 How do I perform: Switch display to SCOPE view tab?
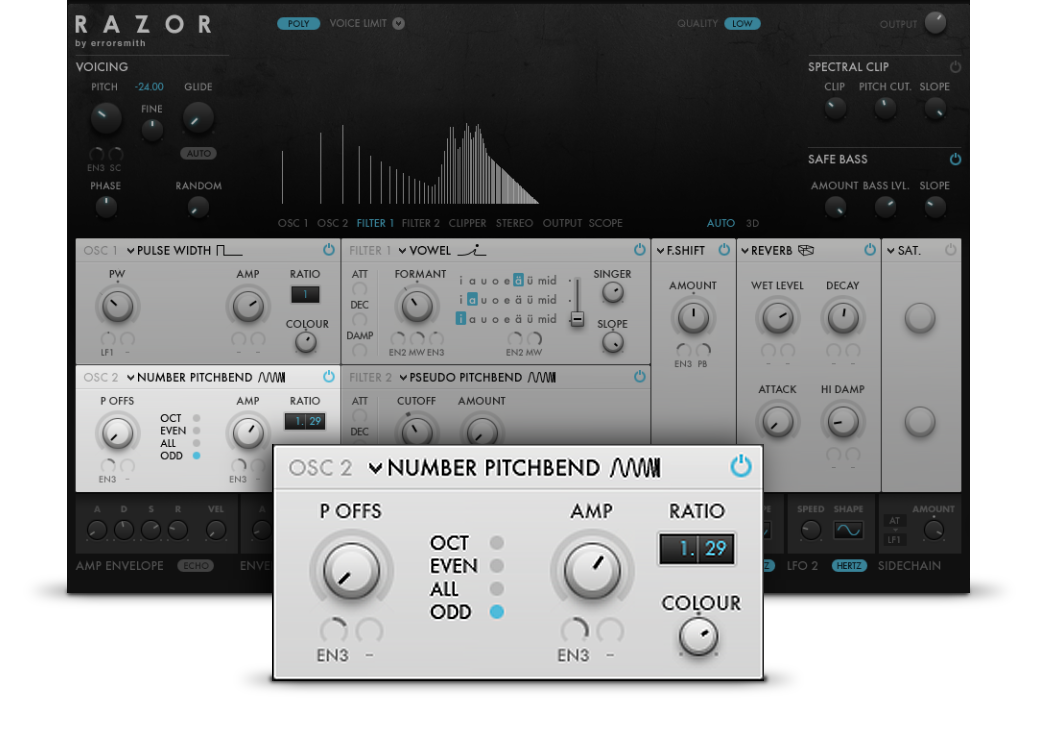pyautogui.click(x=606, y=223)
